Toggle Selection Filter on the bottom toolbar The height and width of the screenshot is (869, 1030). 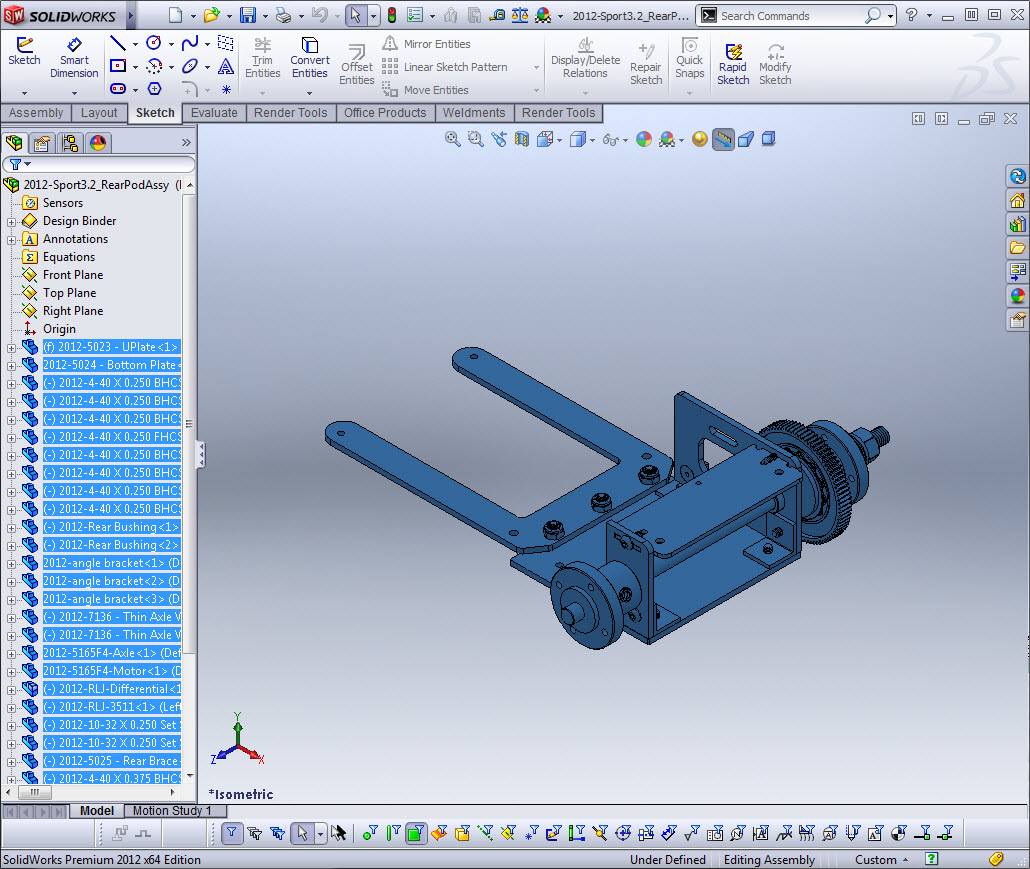[232, 833]
